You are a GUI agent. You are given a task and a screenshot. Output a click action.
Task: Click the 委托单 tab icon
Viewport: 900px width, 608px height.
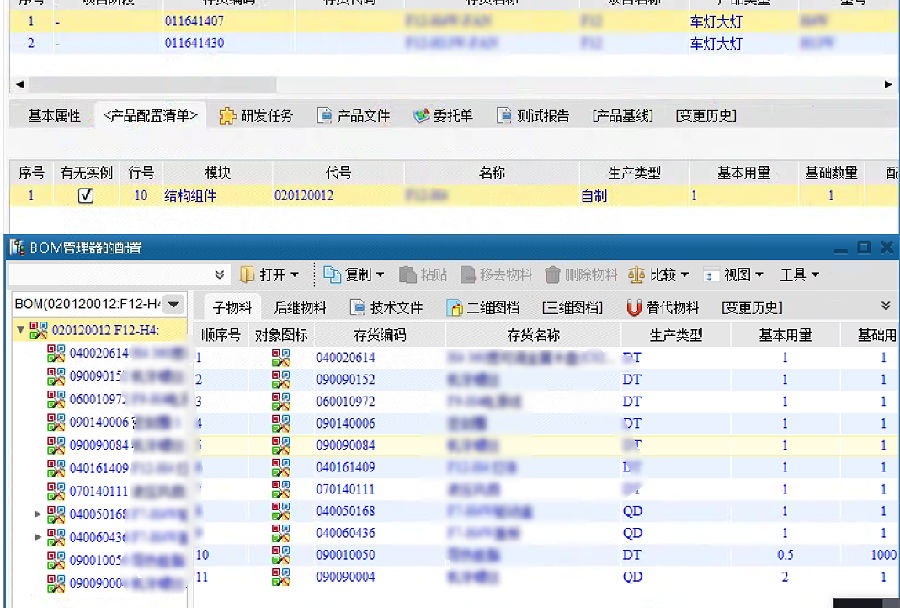click(421, 116)
